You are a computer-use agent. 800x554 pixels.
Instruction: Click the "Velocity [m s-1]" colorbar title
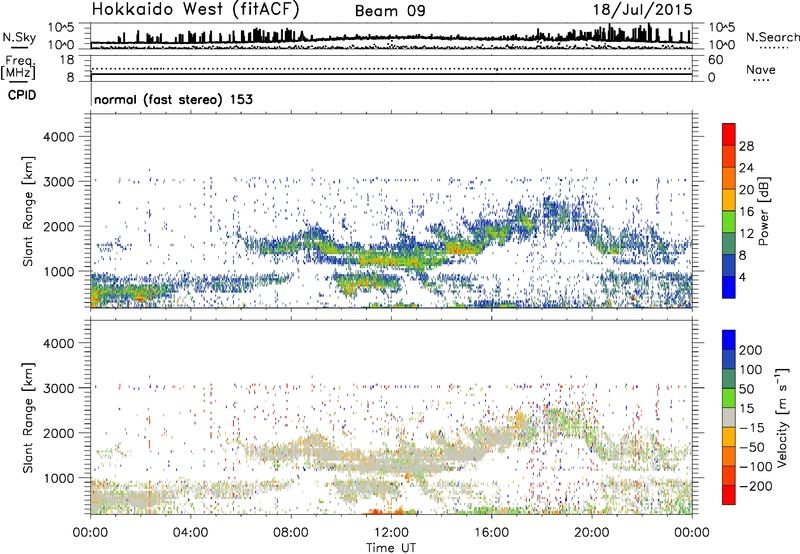[x=782, y=417]
